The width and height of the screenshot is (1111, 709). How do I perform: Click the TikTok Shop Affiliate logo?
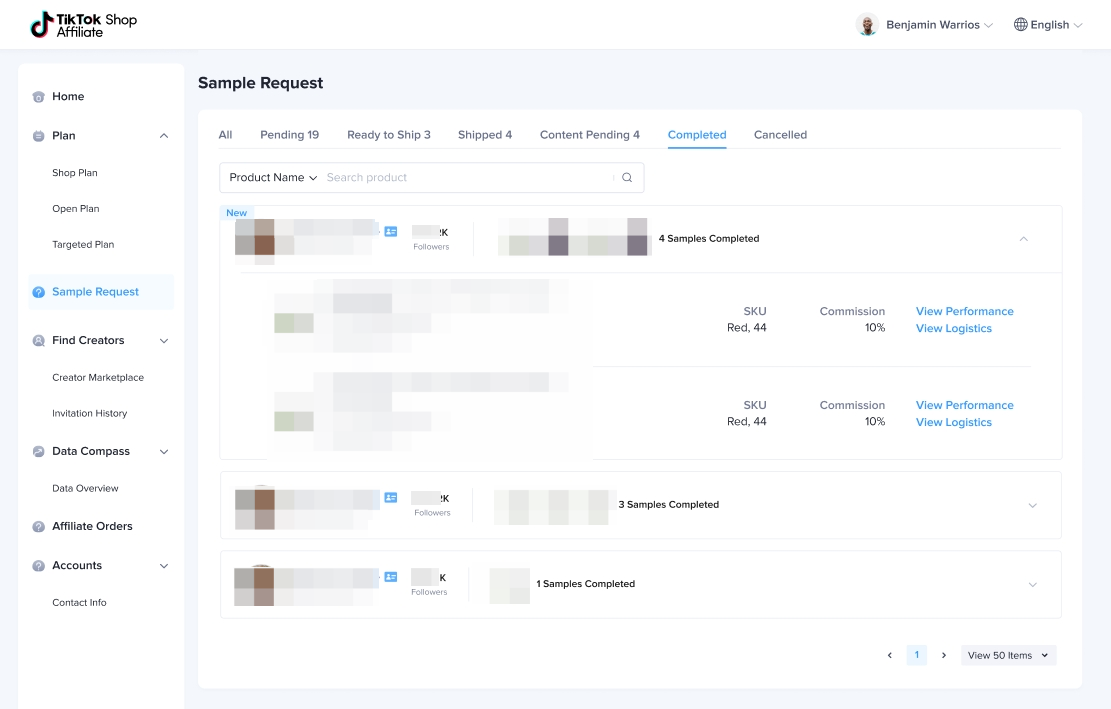pyautogui.click(x=83, y=25)
